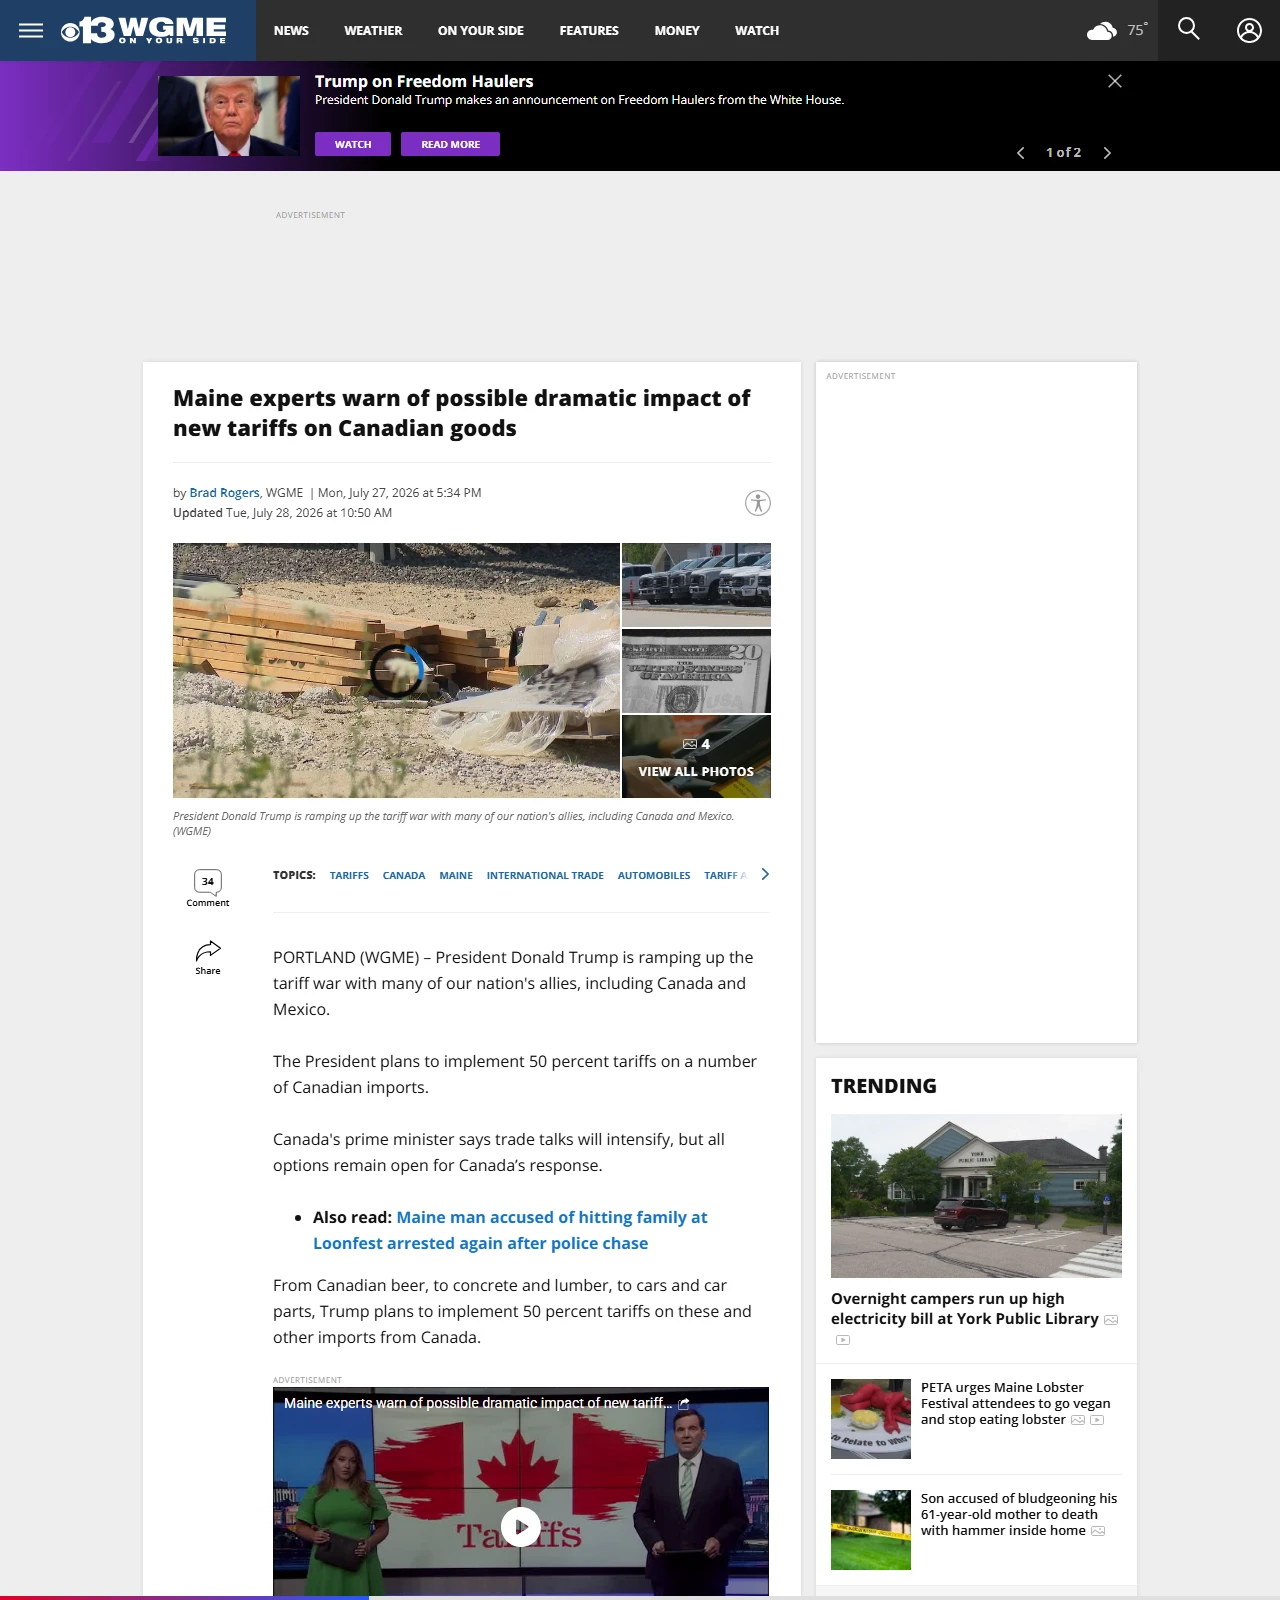
Task: Open the Trump banner thumbnail image
Action: [x=229, y=116]
